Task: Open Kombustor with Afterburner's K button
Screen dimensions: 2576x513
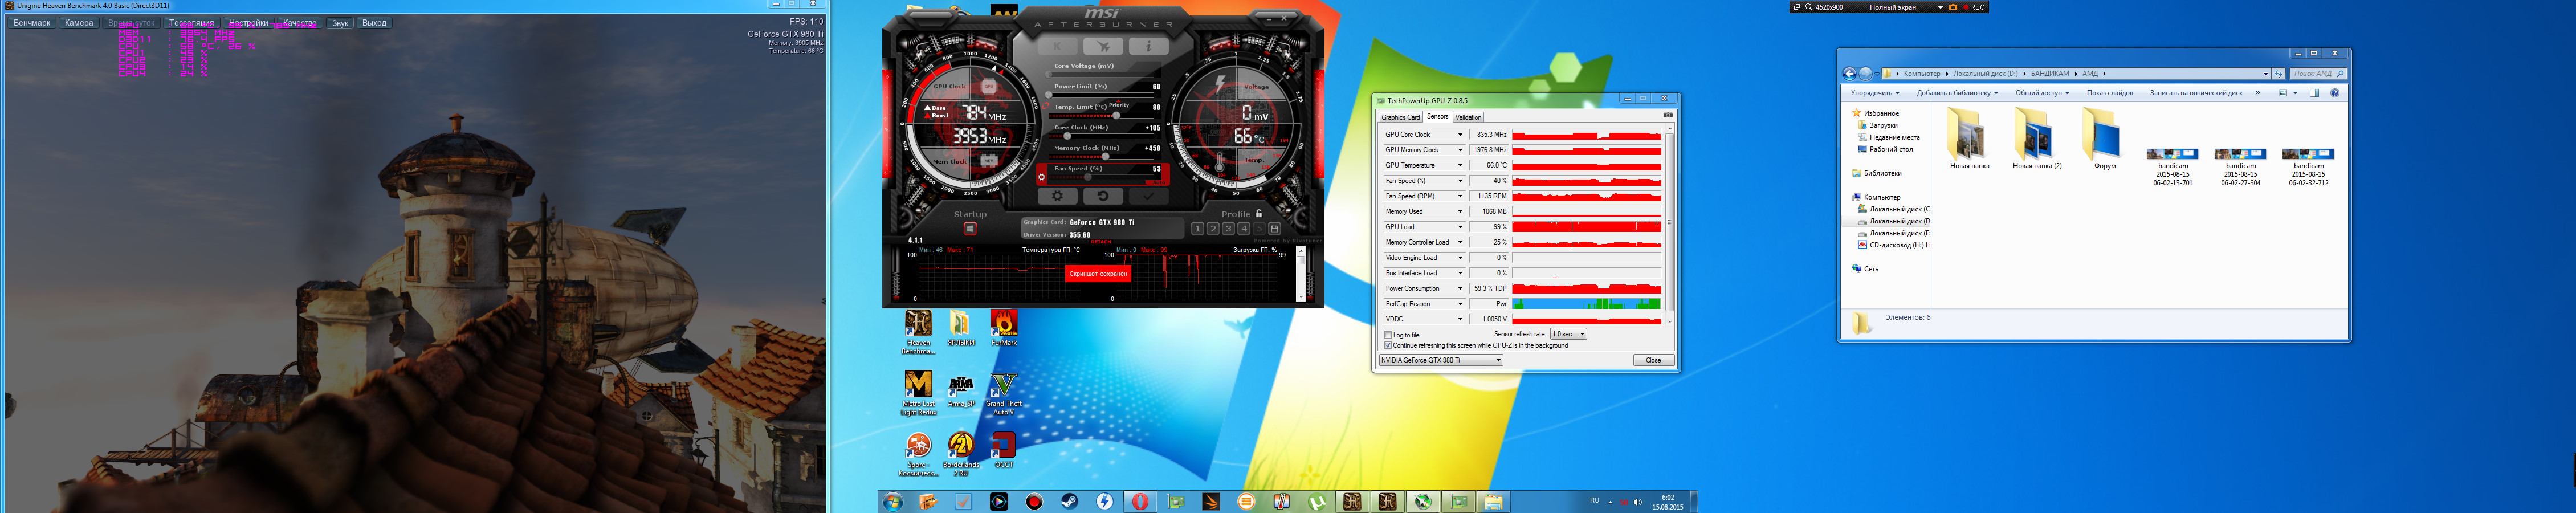Action: pos(1058,46)
